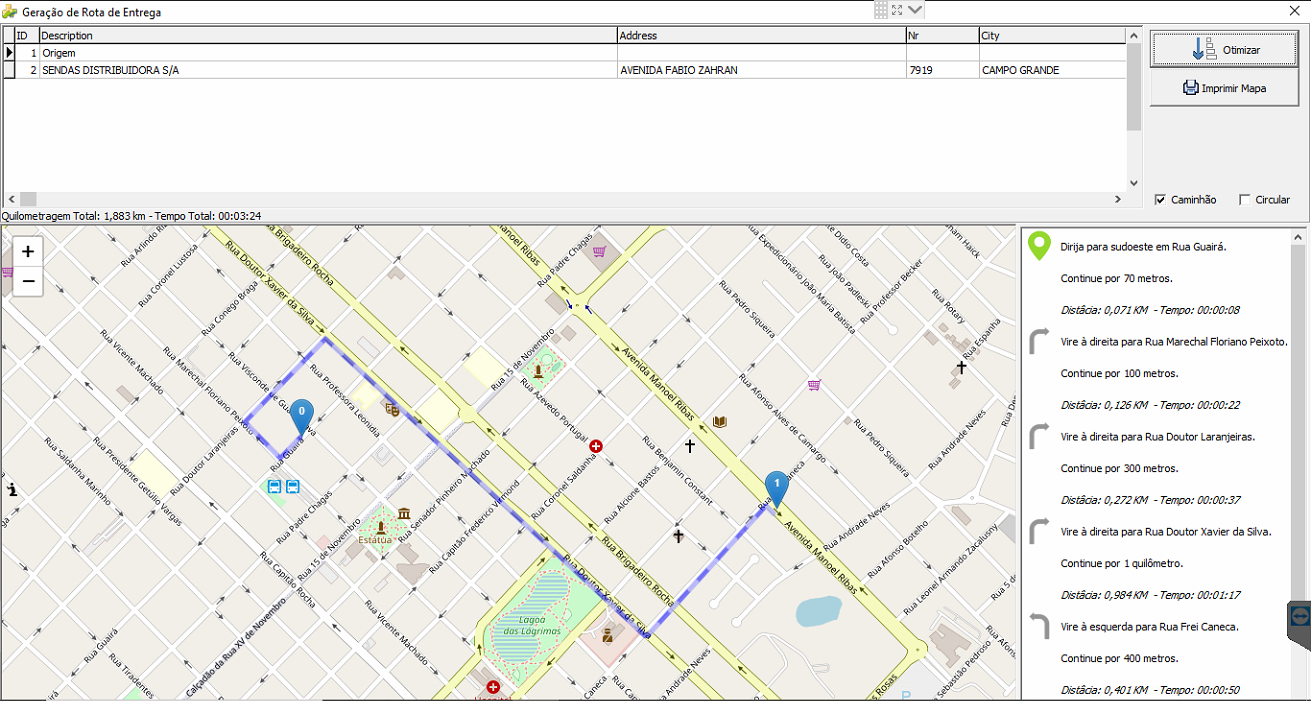Click turn-right arrow for Rua Doutor Xavier da Silva

point(1039,531)
